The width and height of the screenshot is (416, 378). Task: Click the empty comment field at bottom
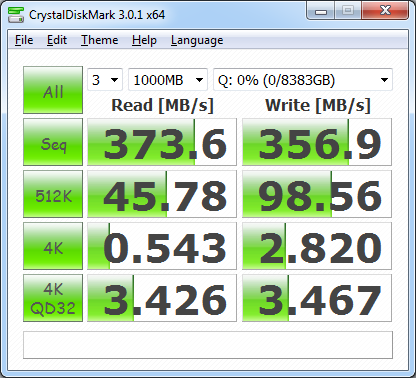[x=208, y=345]
